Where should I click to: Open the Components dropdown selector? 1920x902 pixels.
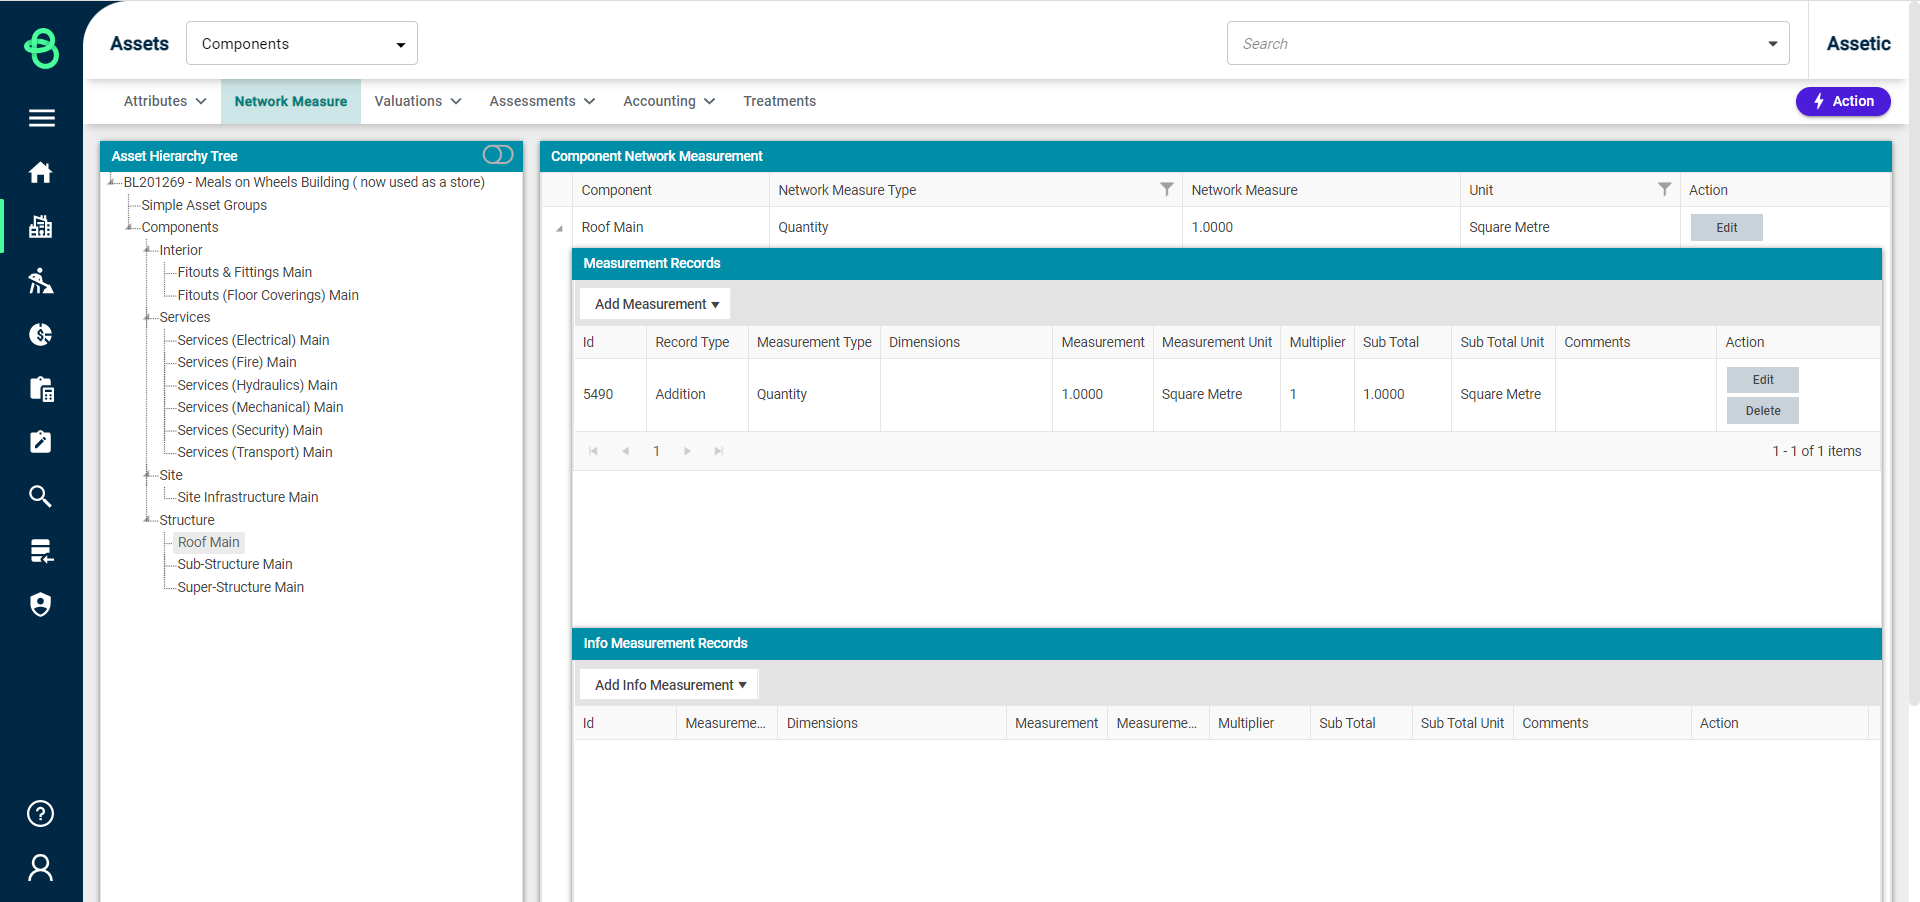coord(302,44)
